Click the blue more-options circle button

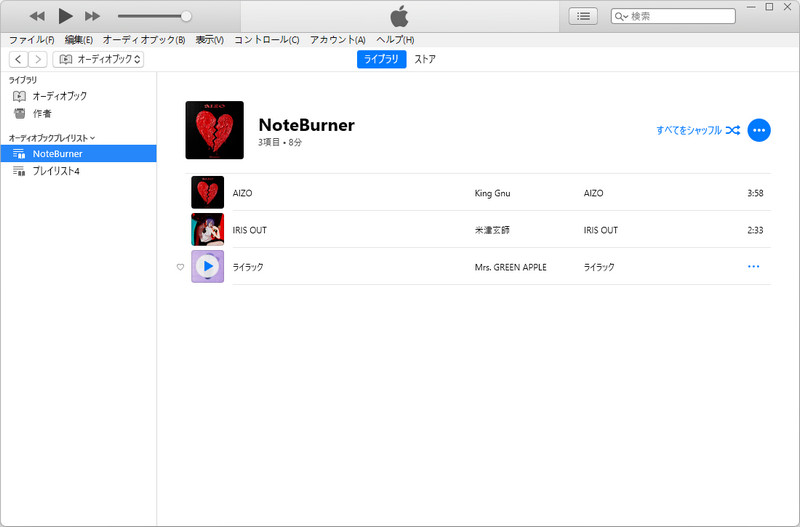click(x=759, y=130)
